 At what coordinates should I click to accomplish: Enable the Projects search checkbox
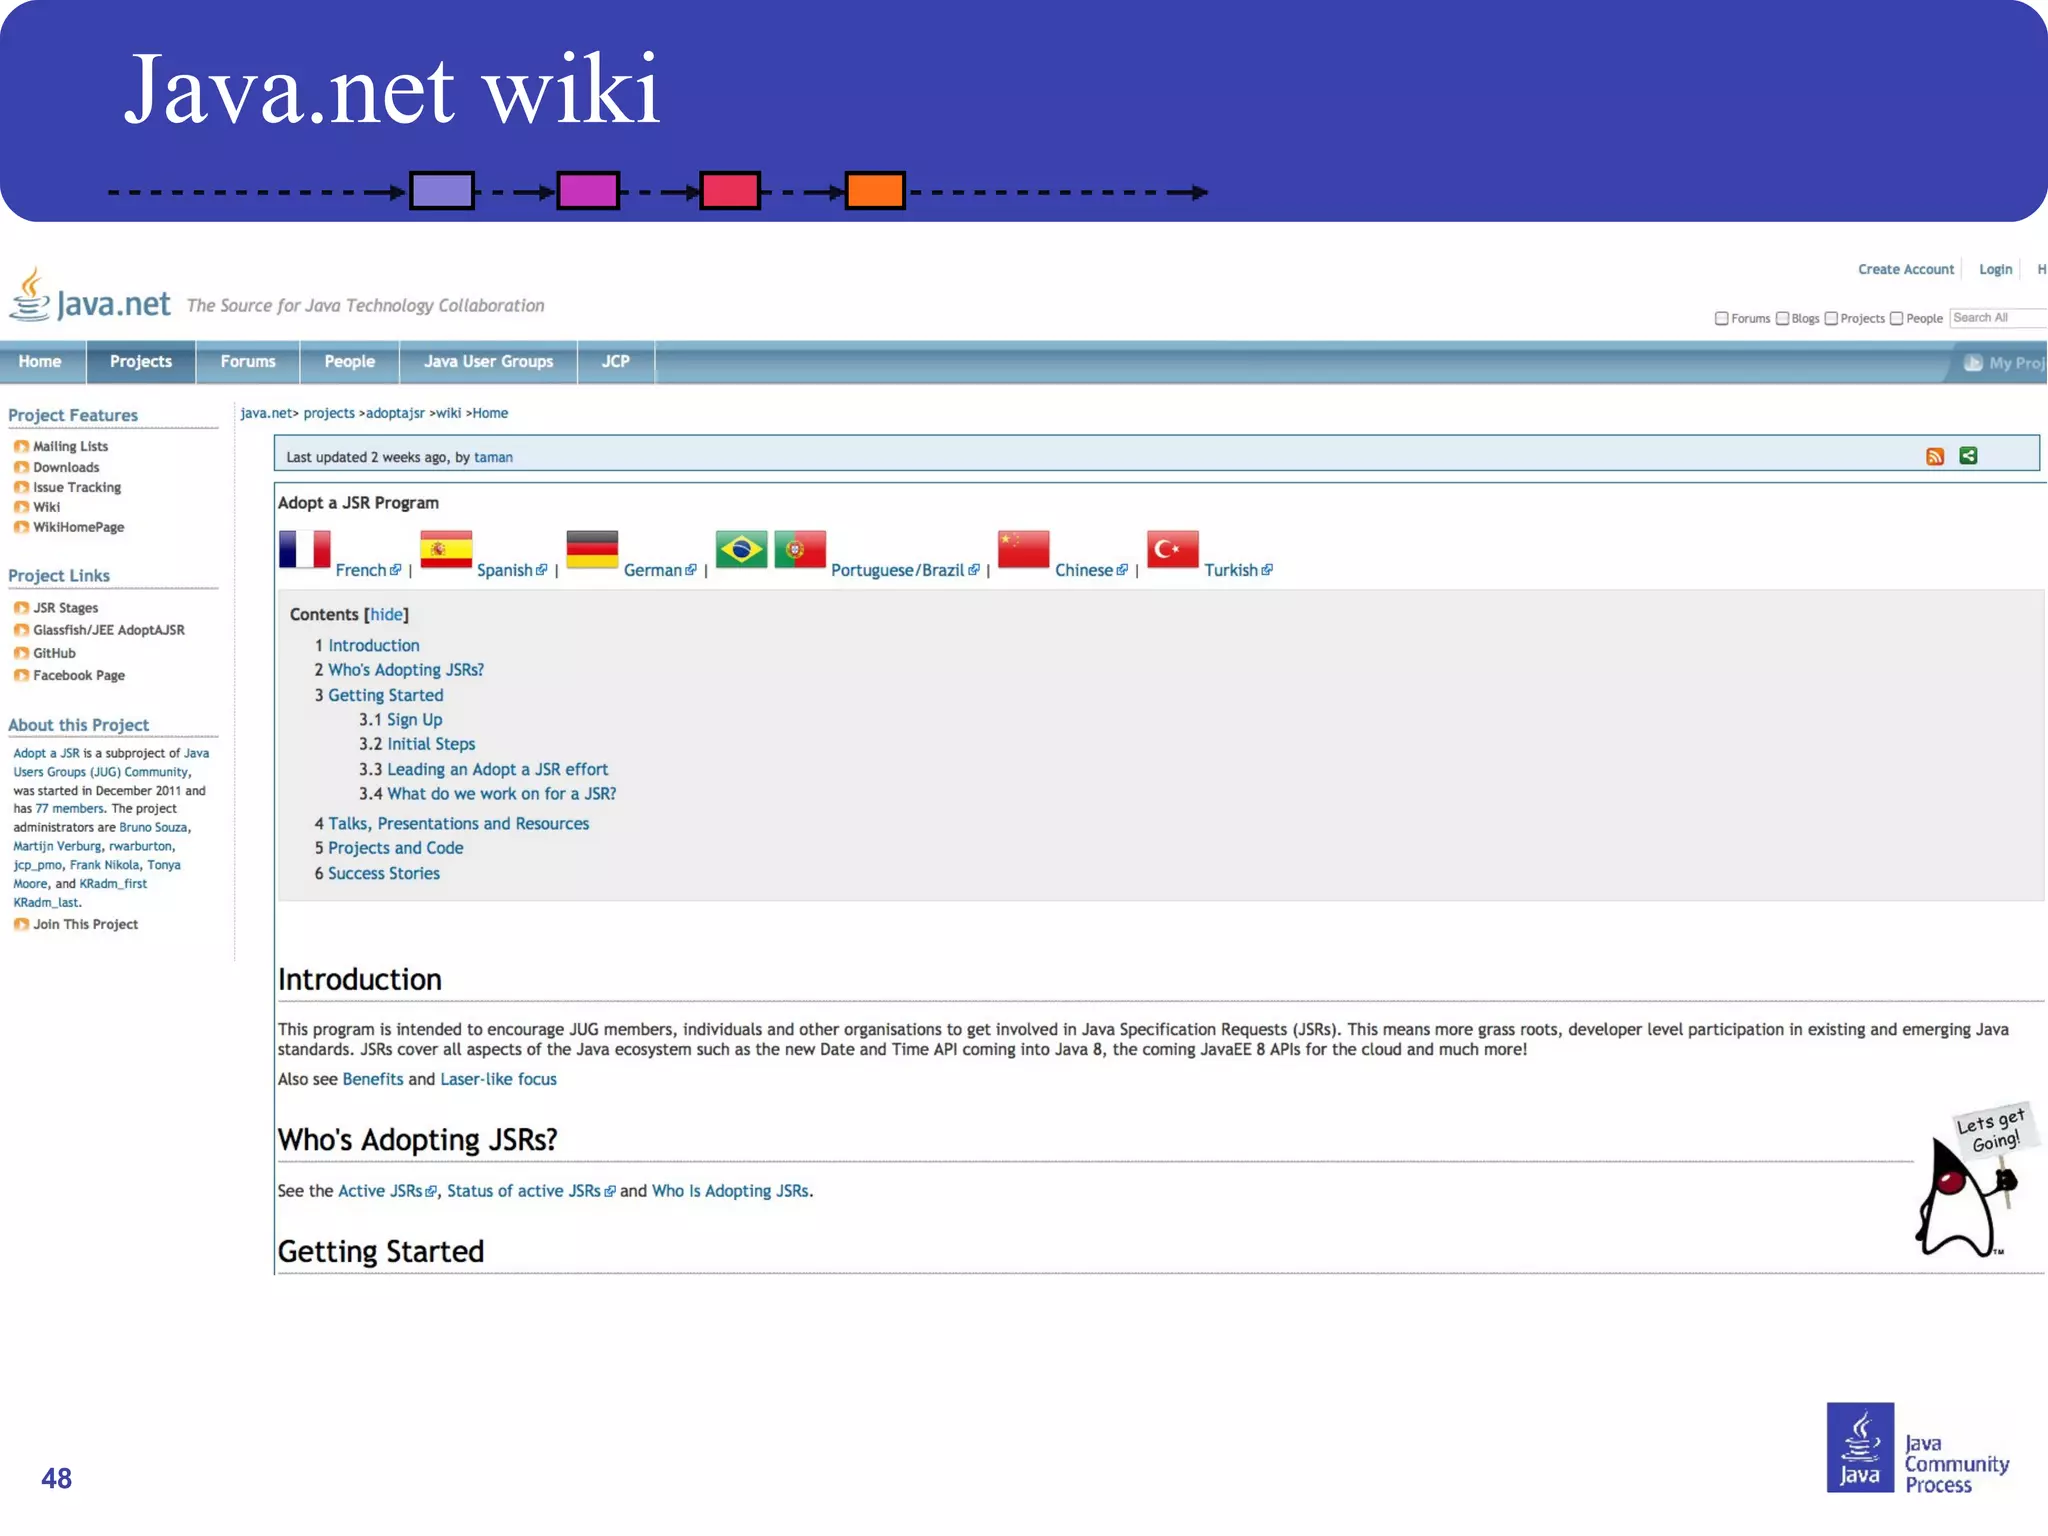click(1831, 319)
